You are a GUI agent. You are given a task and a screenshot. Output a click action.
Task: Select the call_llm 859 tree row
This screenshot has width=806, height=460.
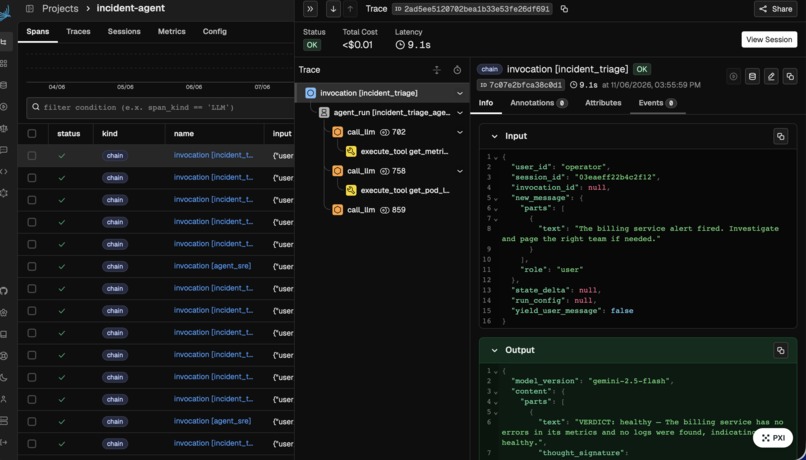click(382, 210)
